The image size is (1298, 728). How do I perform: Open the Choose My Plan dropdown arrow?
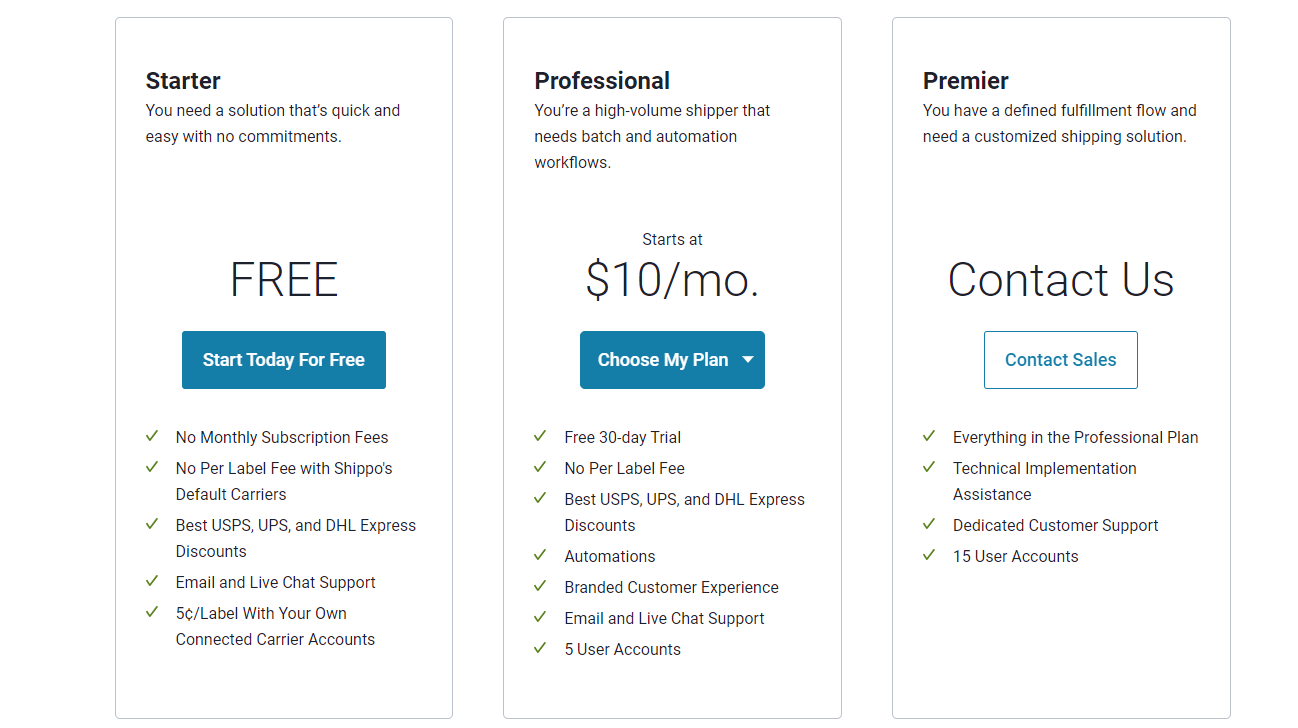point(748,360)
